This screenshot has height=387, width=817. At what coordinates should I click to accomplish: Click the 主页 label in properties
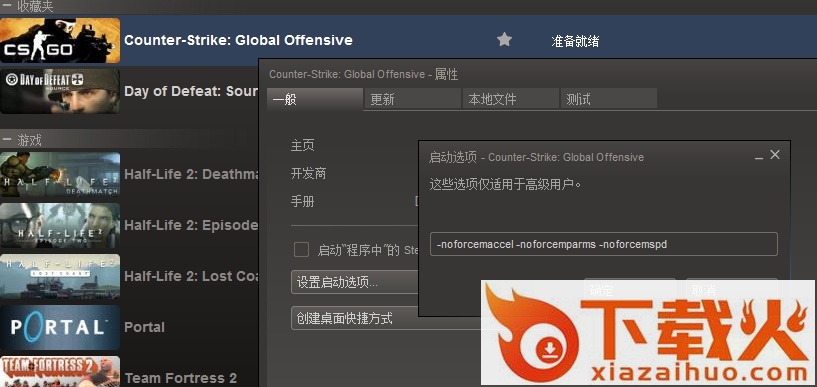click(x=303, y=145)
